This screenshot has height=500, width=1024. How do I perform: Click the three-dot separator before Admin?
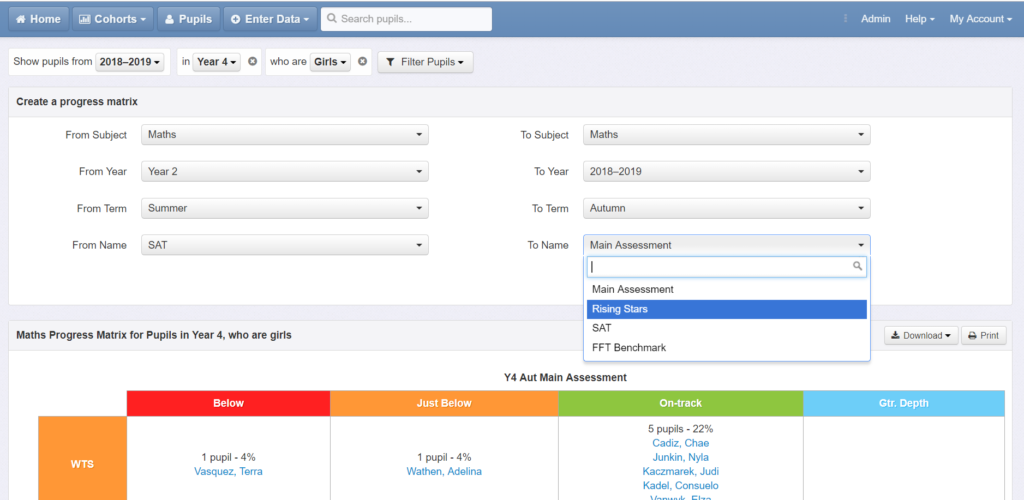[846, 19]
